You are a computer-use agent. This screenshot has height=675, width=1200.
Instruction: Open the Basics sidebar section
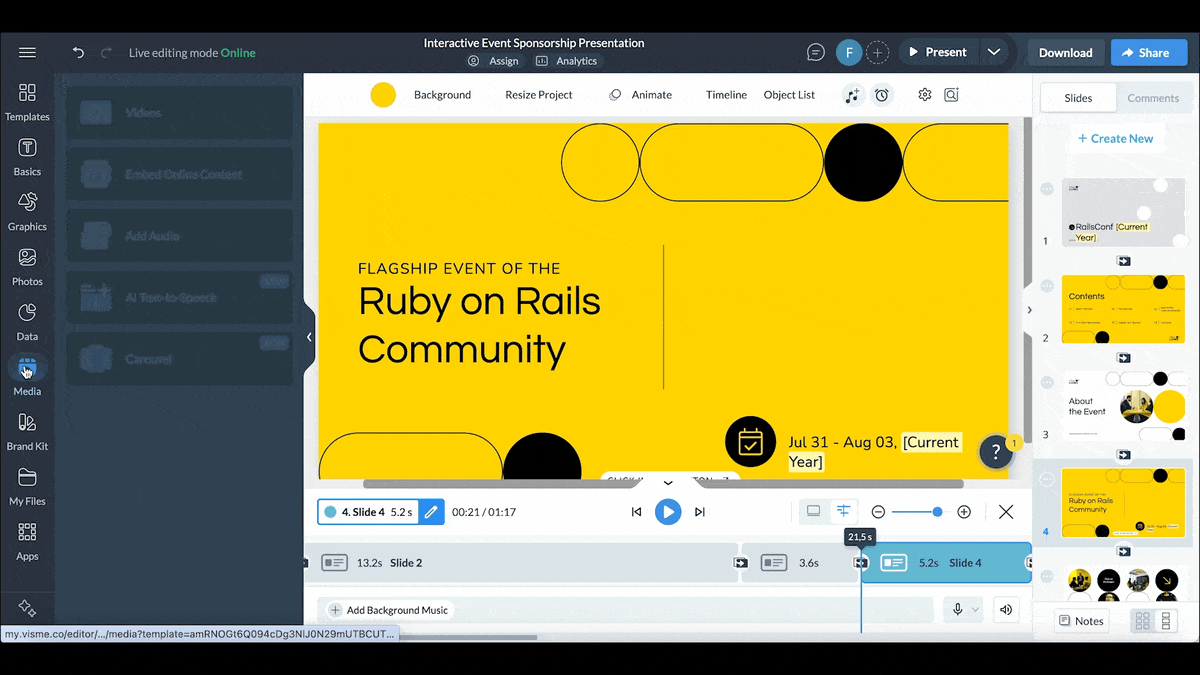pyautogui.click(x=27, y=158)
